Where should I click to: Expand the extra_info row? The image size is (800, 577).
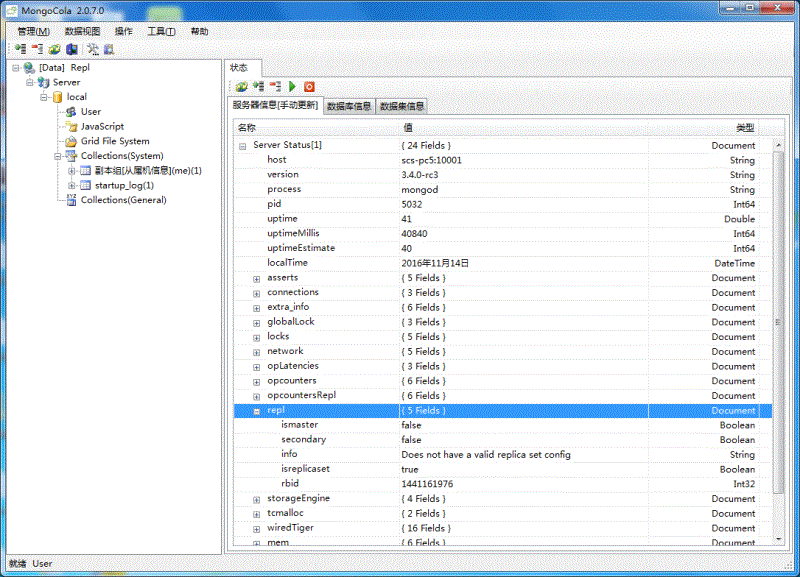257,309
